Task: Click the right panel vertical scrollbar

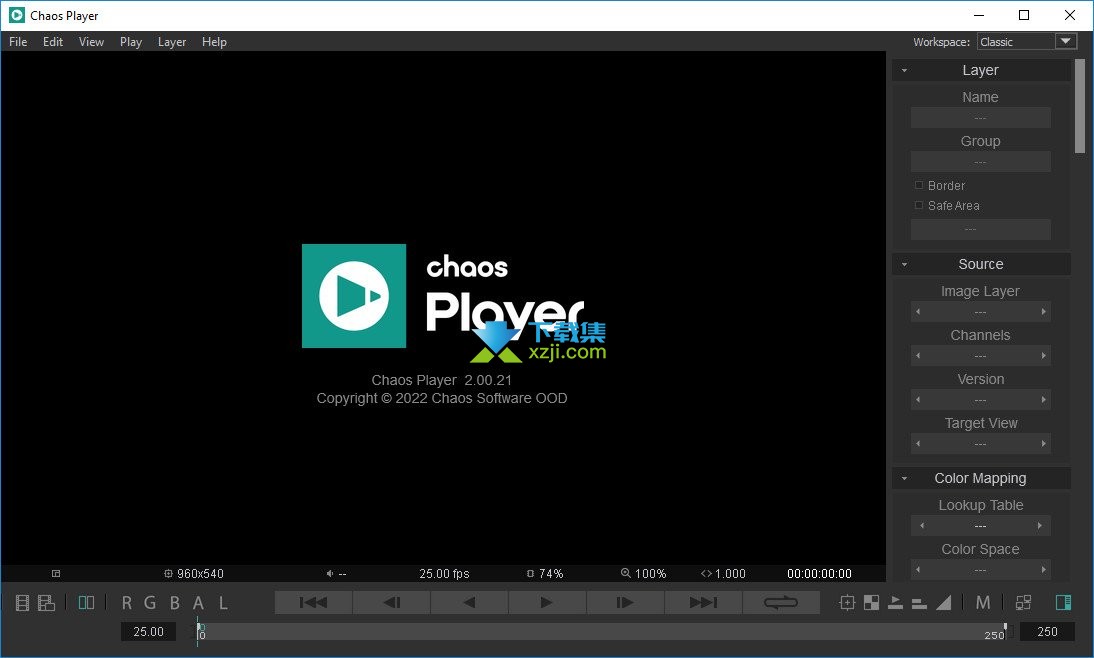Action: [1080, 105]
